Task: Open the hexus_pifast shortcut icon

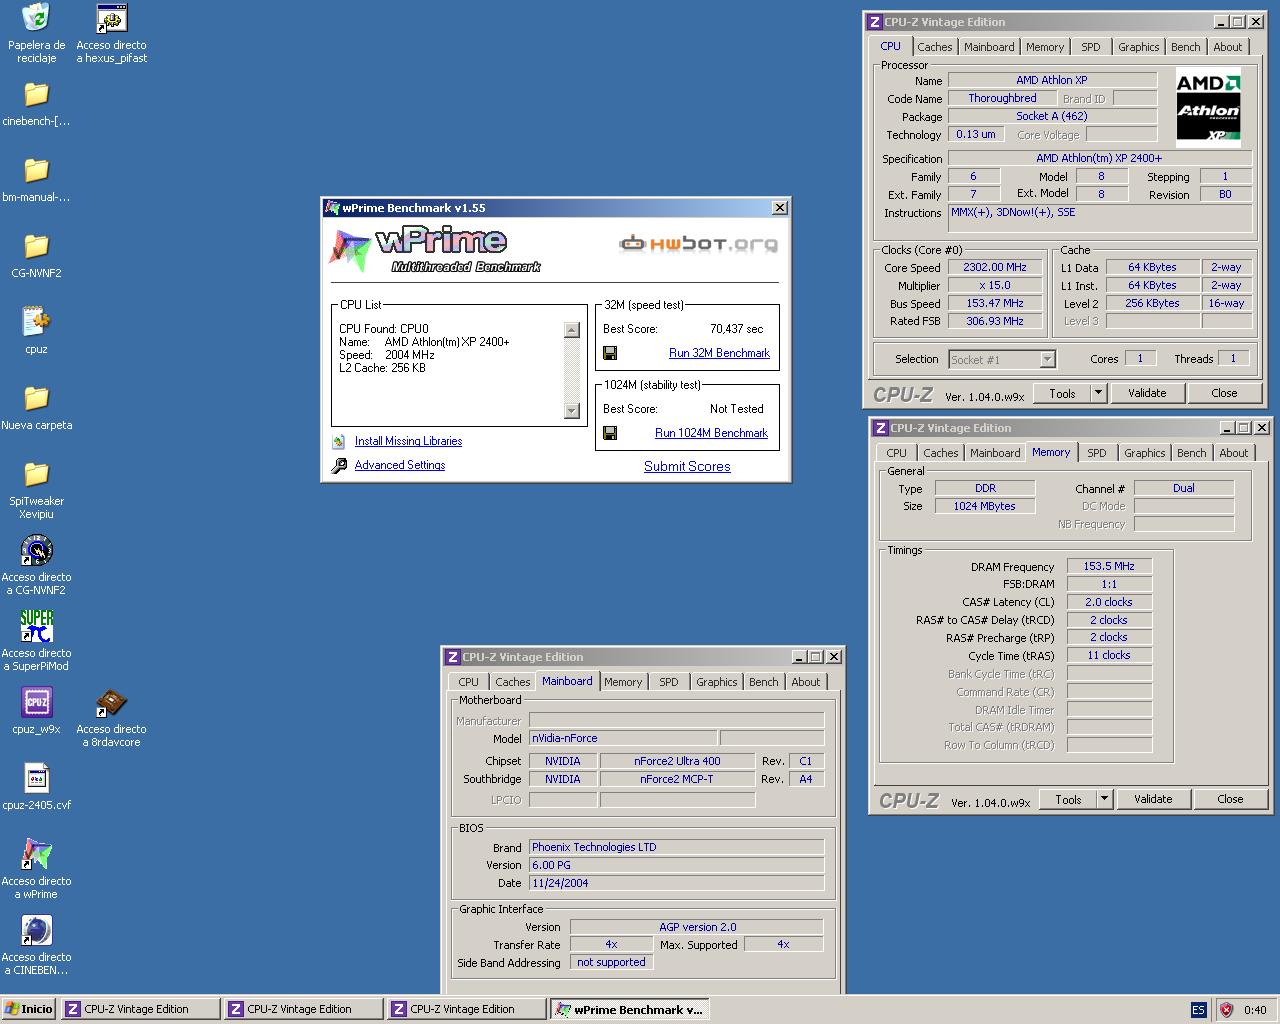Action: pos(111,18)
